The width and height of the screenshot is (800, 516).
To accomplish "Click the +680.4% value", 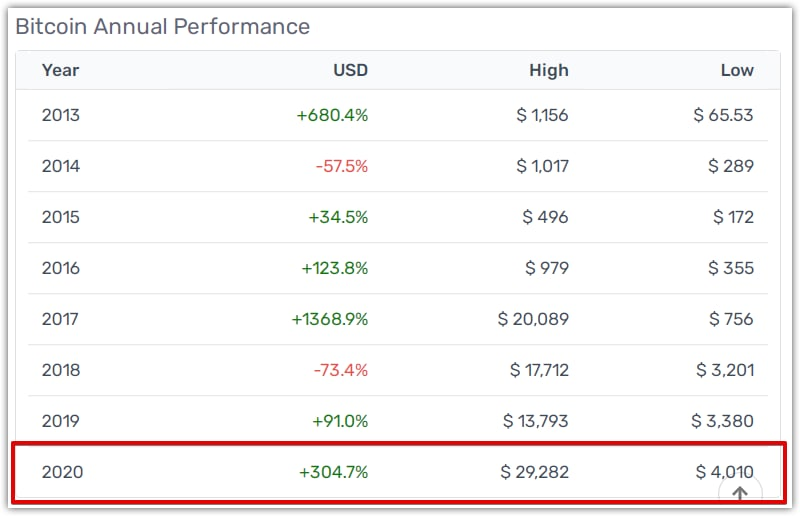I will [x=332, y=115].
